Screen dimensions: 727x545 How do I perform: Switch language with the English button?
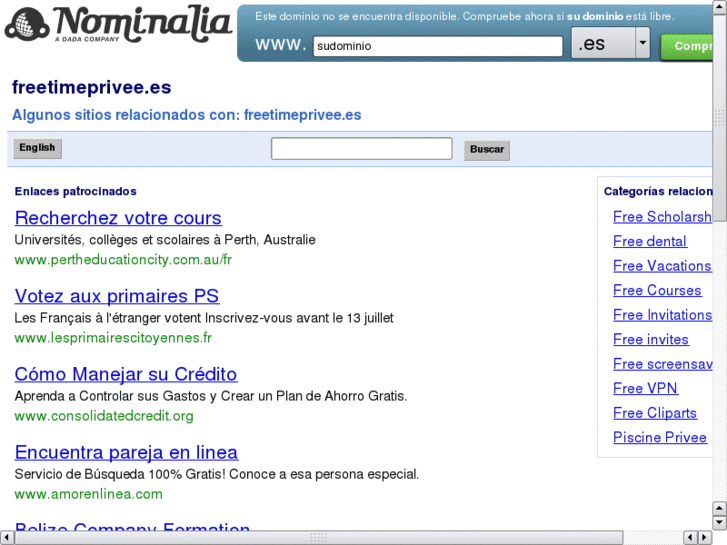38,148
